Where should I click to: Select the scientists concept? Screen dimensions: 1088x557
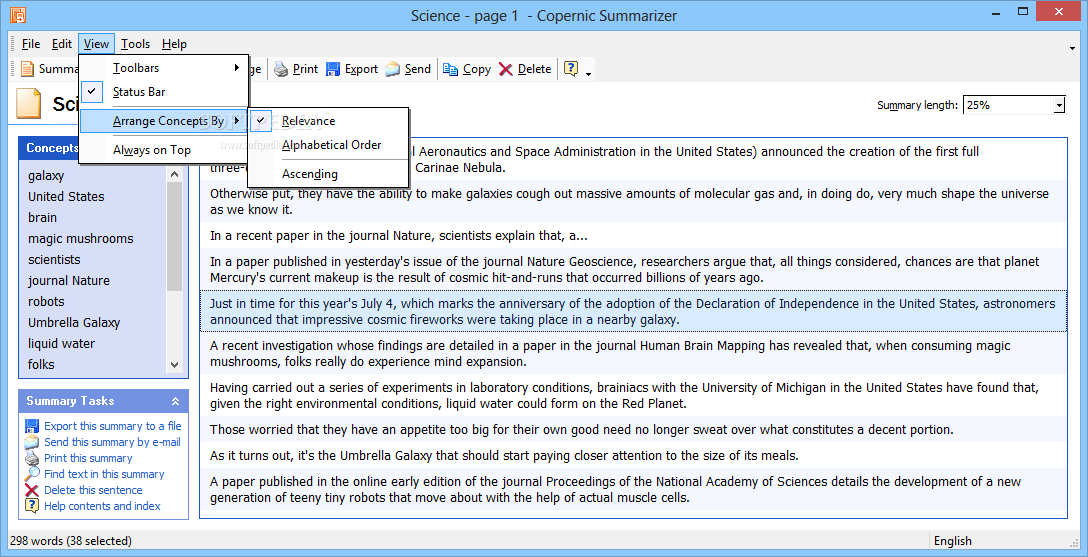(54, 259)
